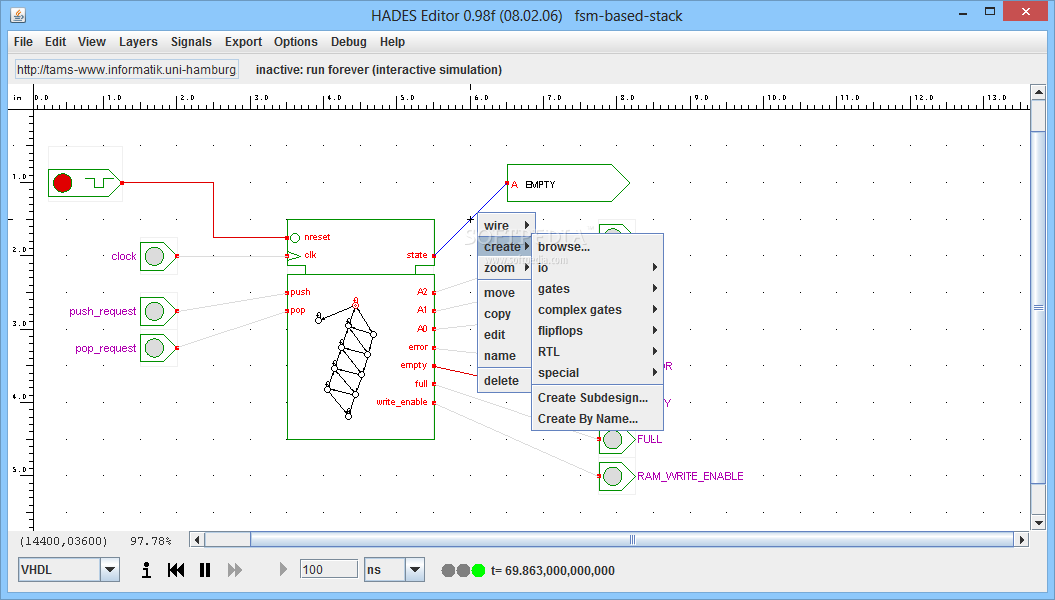
Task: Open the Export menu
Action: (243, 42)
